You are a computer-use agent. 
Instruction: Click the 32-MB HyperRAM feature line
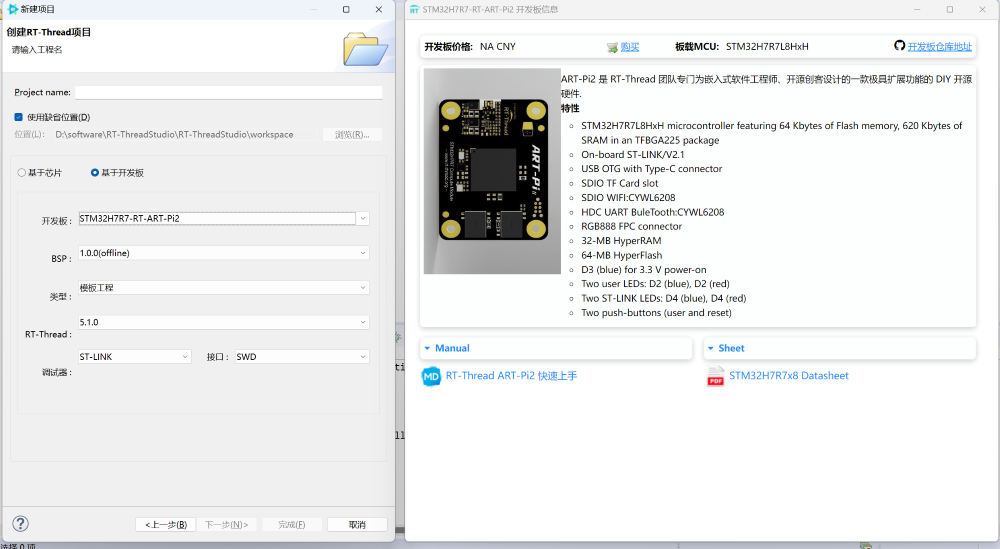[x=621, y=240]
